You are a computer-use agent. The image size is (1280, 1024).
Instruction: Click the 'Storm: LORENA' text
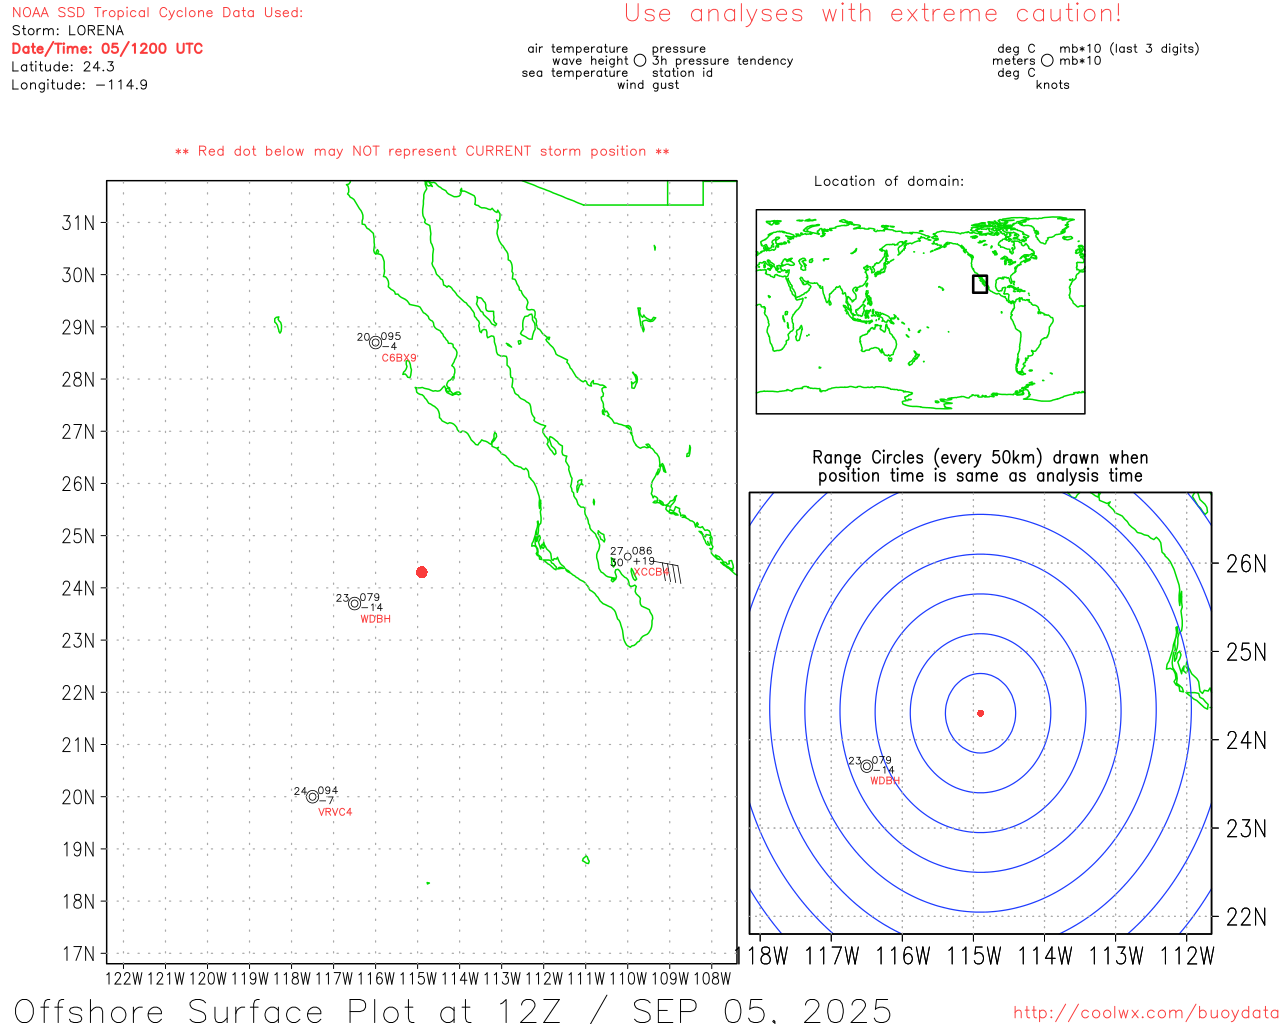tap(68, 30)
